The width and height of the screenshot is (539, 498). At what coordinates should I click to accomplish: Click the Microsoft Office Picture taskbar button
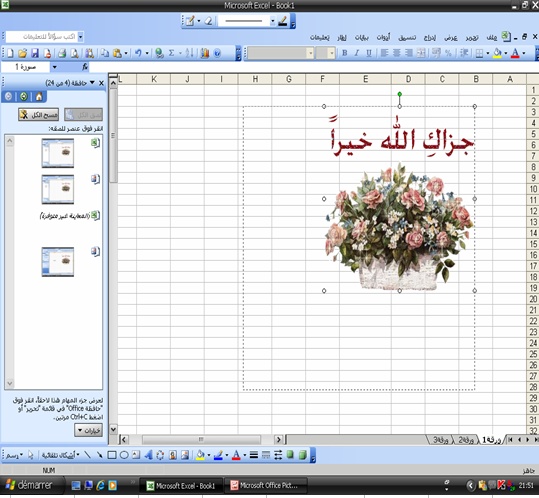click(x=265, y=485)
